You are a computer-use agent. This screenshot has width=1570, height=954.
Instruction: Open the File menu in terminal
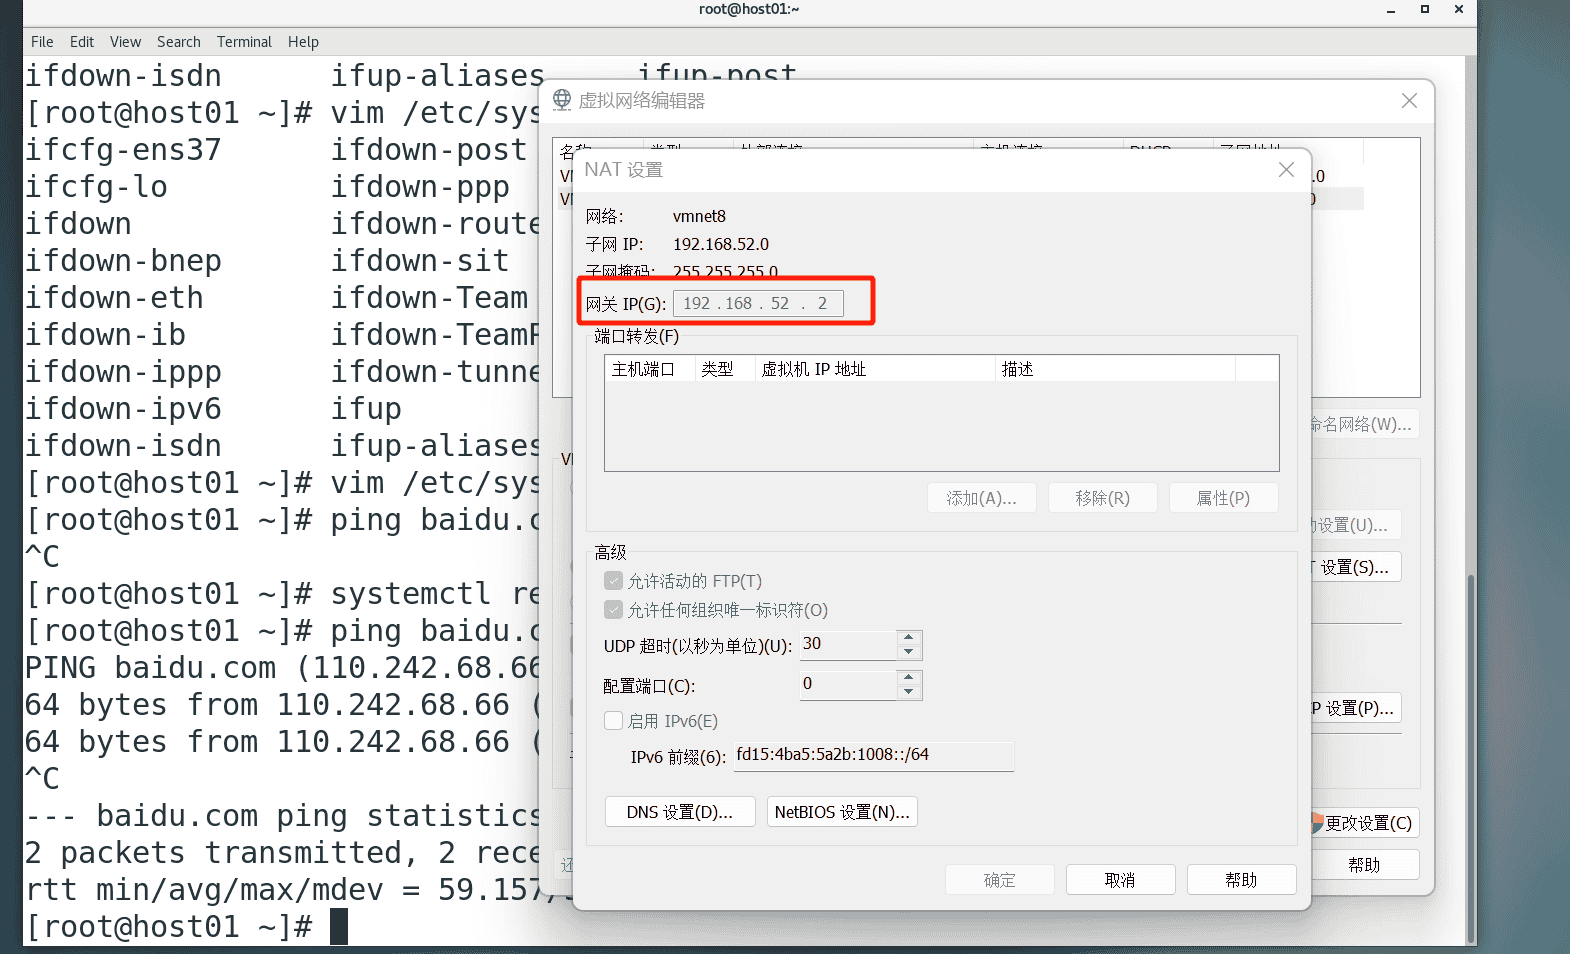(x=42, y=42)
